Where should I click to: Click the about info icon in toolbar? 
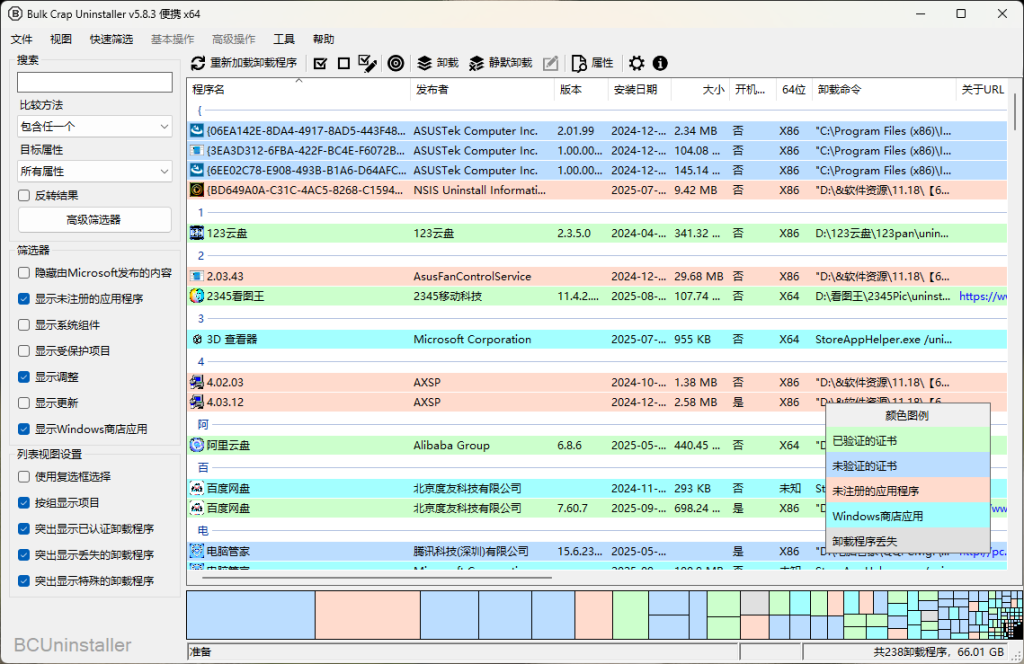[x=660, y=63]
